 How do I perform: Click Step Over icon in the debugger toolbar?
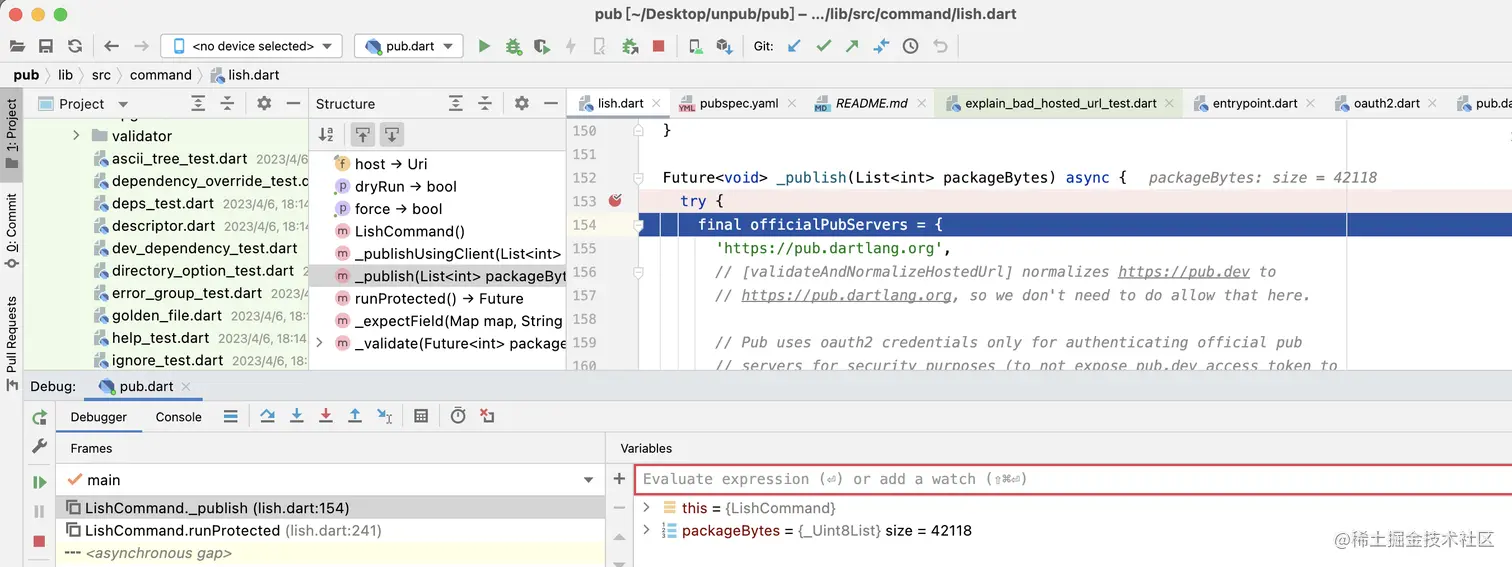[x=267, y=416]
